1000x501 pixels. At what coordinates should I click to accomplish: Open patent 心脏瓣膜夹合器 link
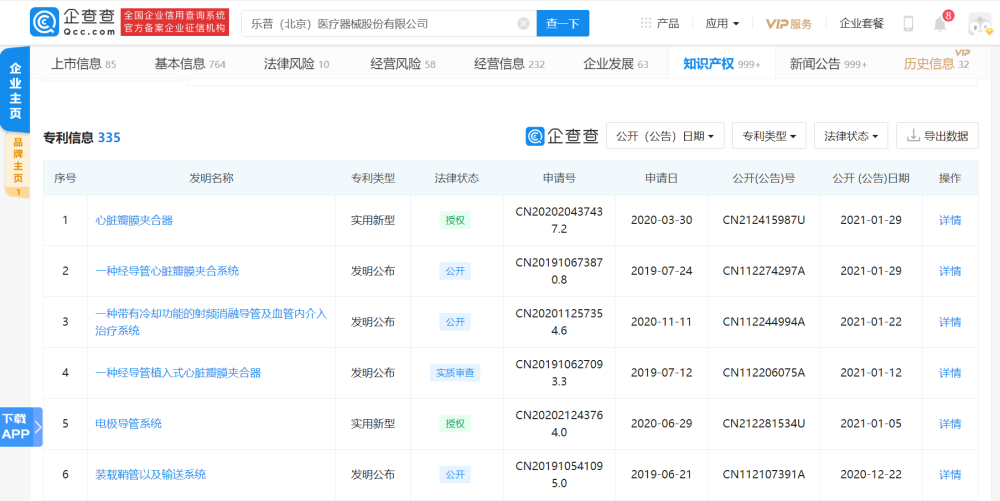(134, 221)
